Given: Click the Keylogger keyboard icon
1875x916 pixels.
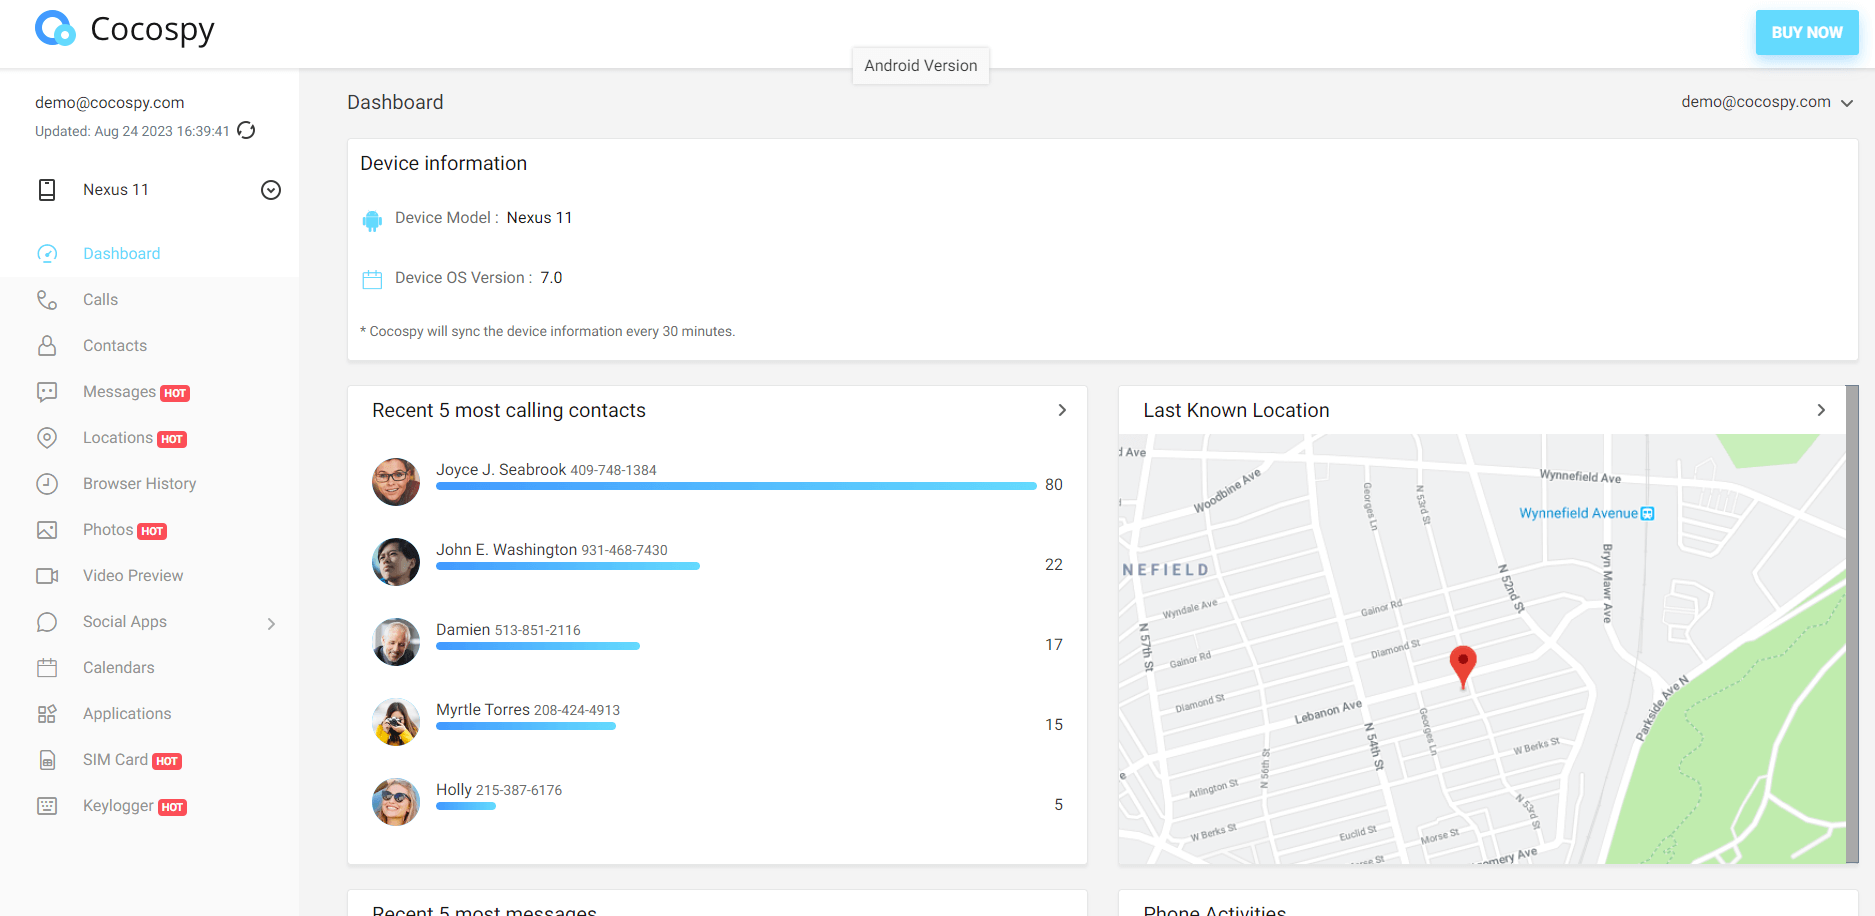Looking at the screenshot, I should point(47,806).
